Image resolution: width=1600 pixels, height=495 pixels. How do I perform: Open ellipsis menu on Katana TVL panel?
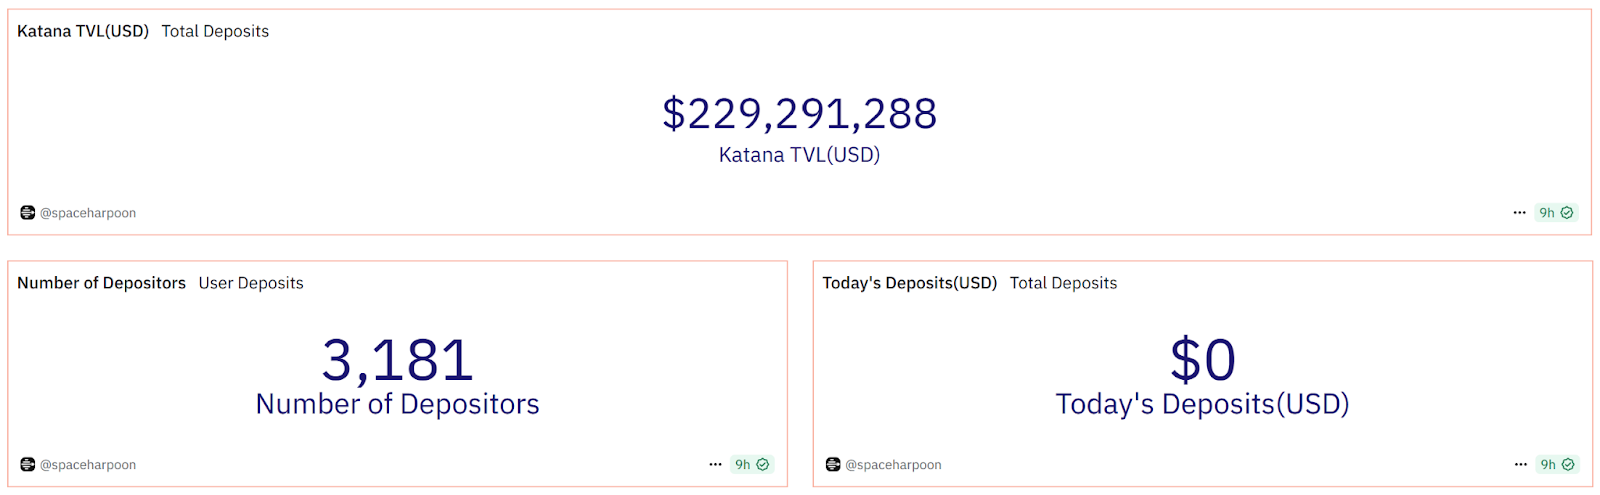(1519, 212)
